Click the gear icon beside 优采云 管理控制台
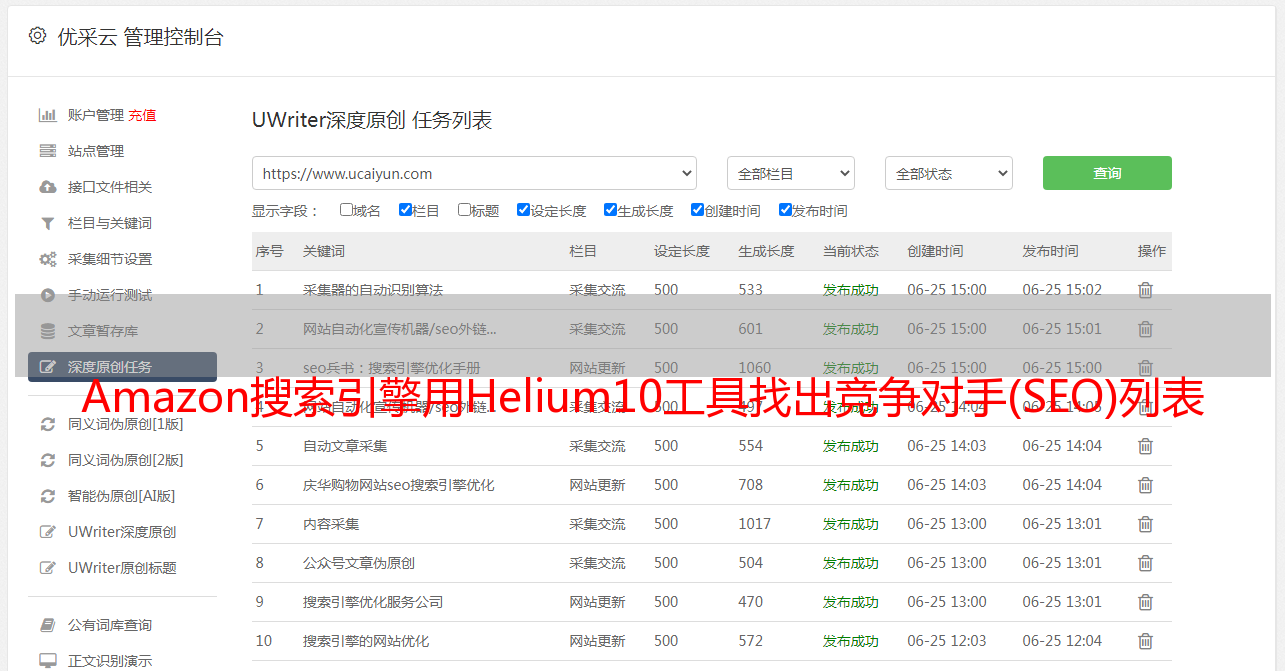 (x=37, y=36)
